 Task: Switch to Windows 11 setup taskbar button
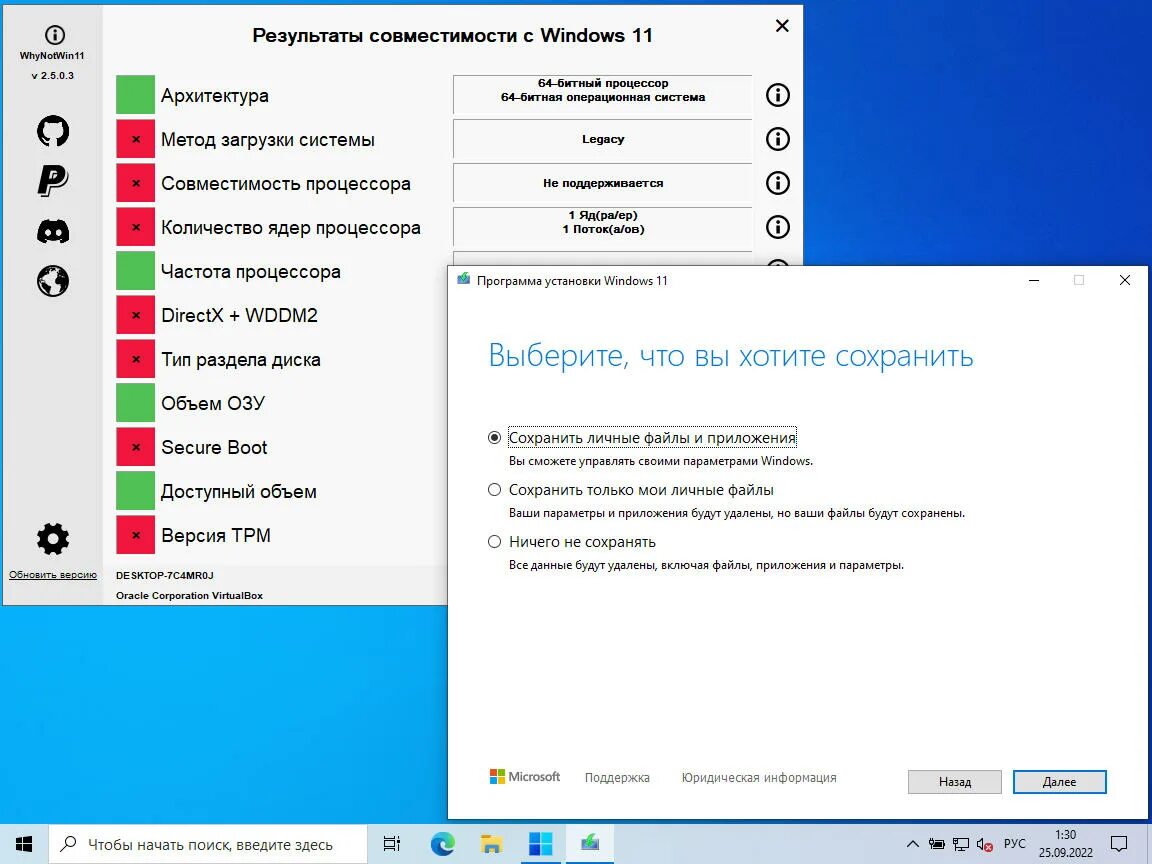[x=590, y=844]
